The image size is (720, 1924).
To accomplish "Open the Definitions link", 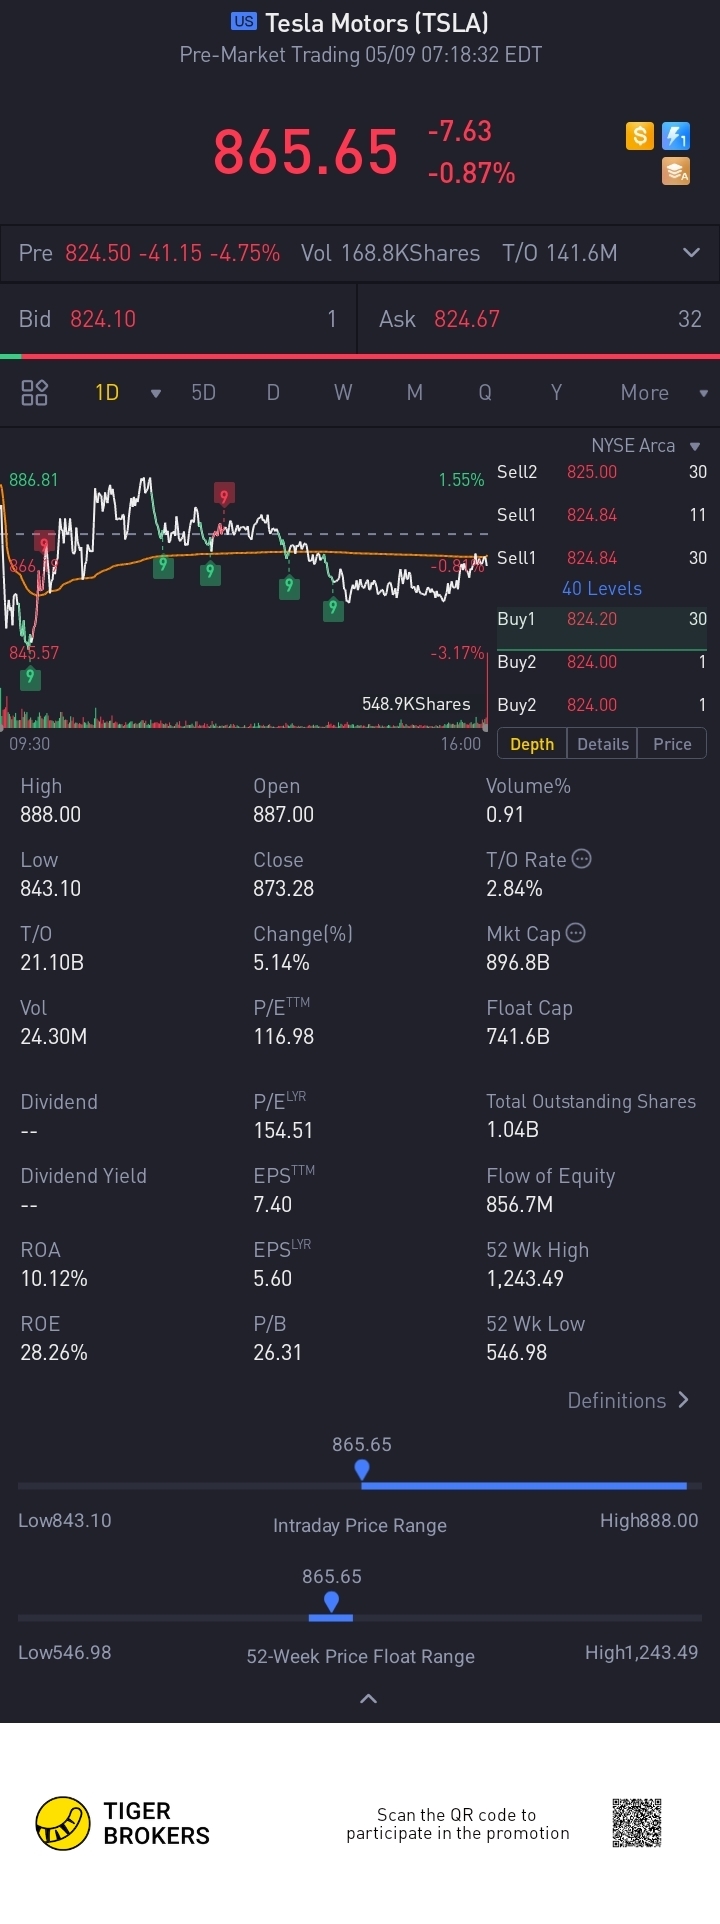I will click(x=628, y=1400).
